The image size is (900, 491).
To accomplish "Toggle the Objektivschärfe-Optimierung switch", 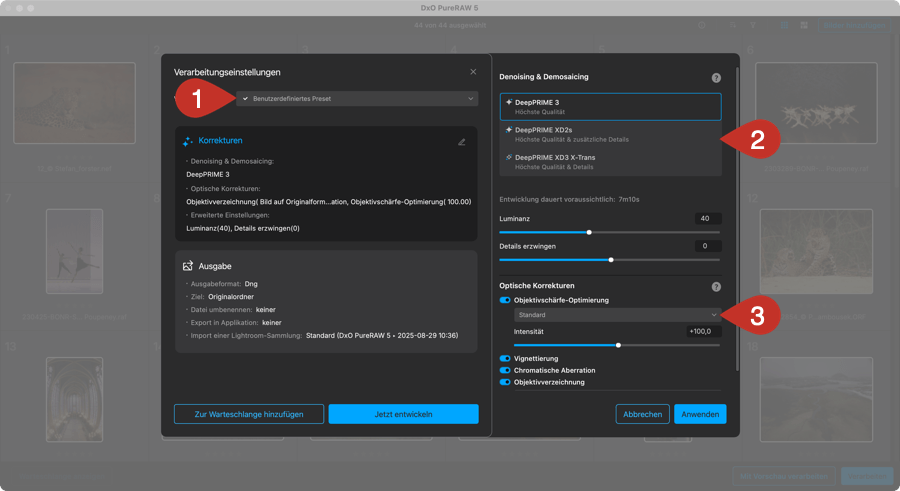I will pyautogui.click(x=505, y=300).
